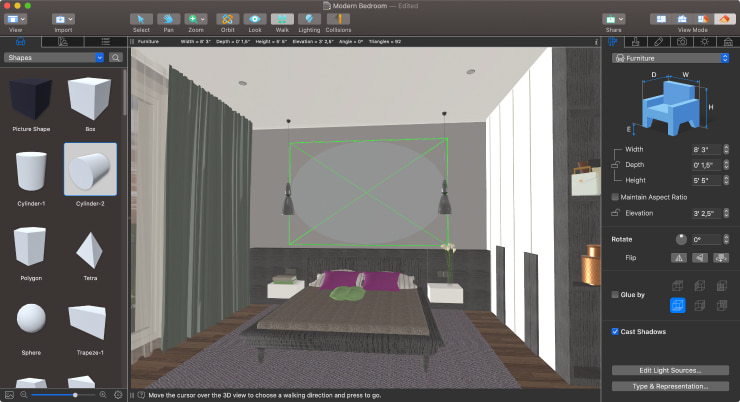
Task: Open the furniture library tab
Action: point(20,42)
